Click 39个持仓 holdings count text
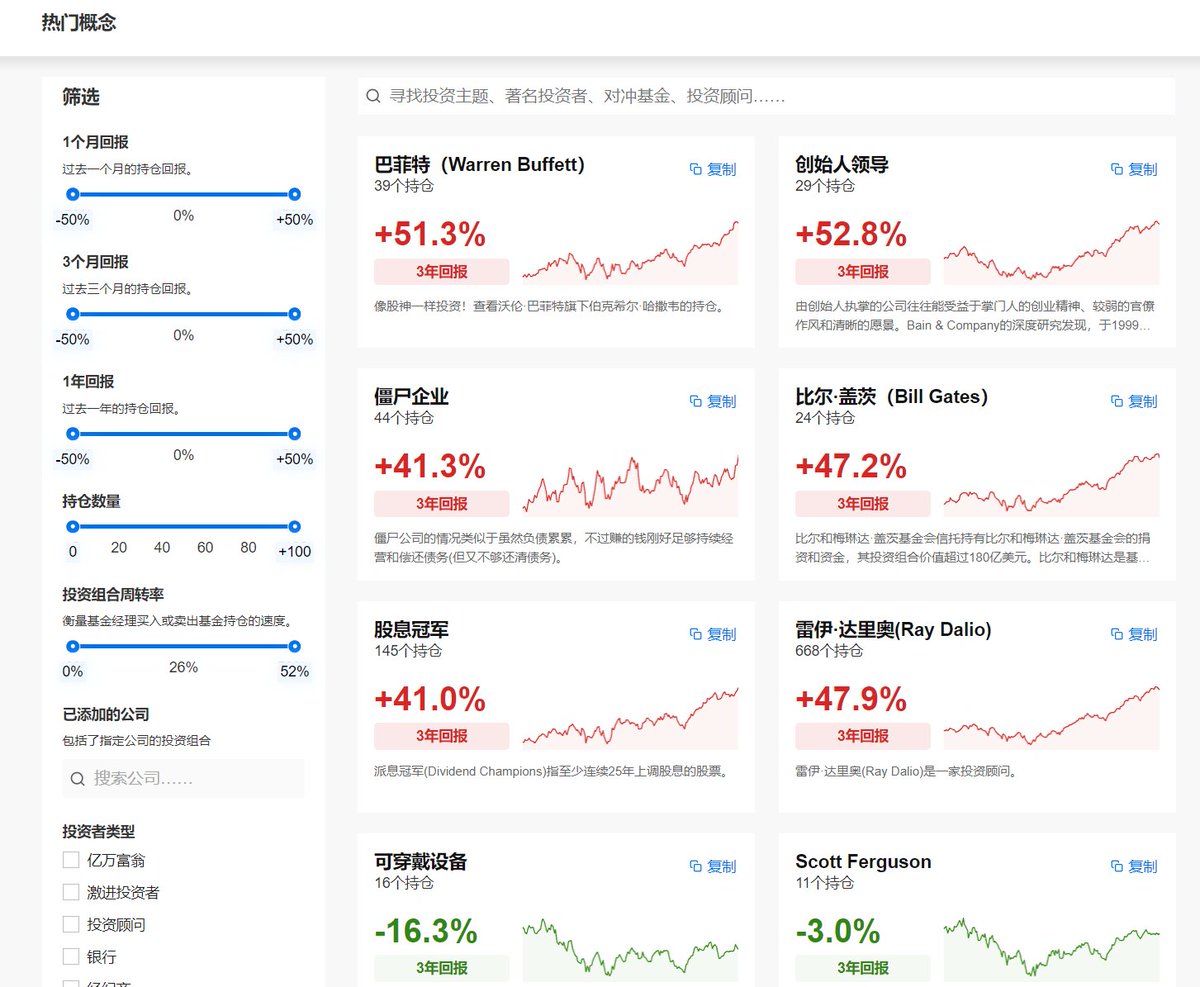The image size is (1200, 987). click(x=404, y=186)
